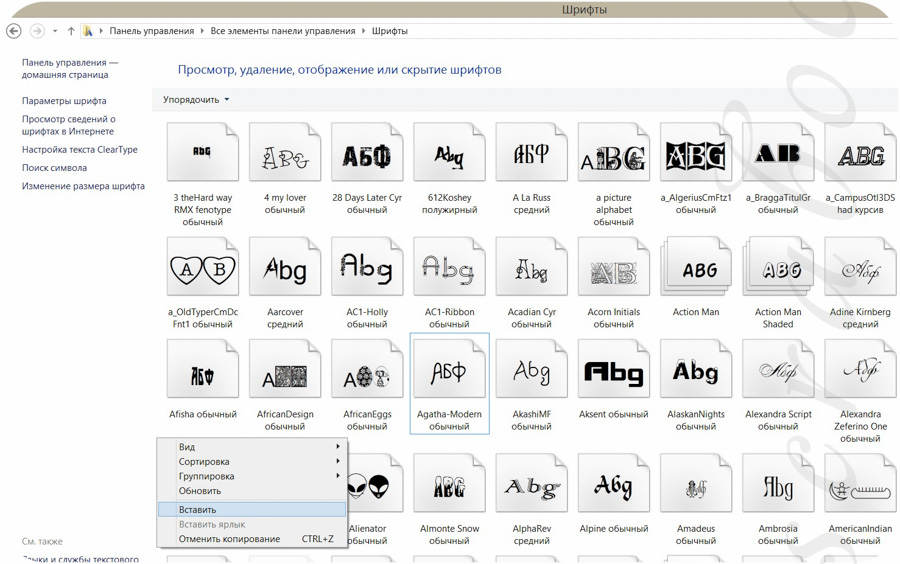This screenshot has width=900, height=564.
Task: Click Панель управления breadcrumb in address bar
Action: coord(152,31)
